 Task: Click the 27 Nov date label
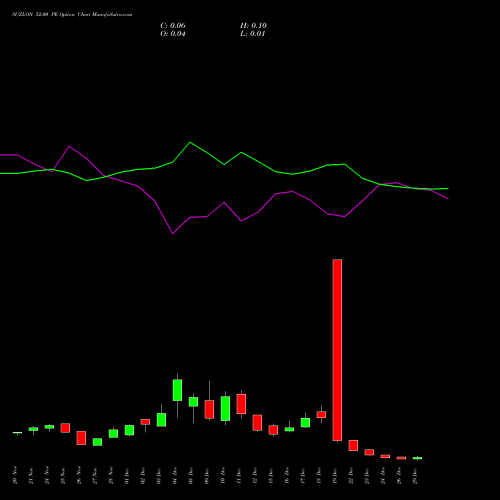coord(95,475)
